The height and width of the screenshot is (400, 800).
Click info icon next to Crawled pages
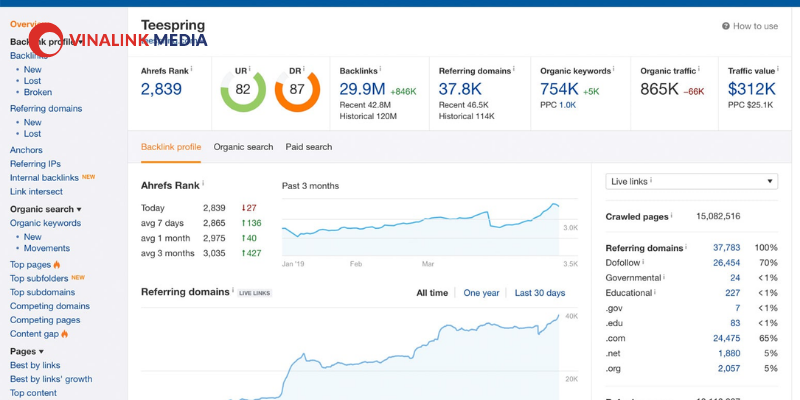pyautogui.click(x=671, y=215)
